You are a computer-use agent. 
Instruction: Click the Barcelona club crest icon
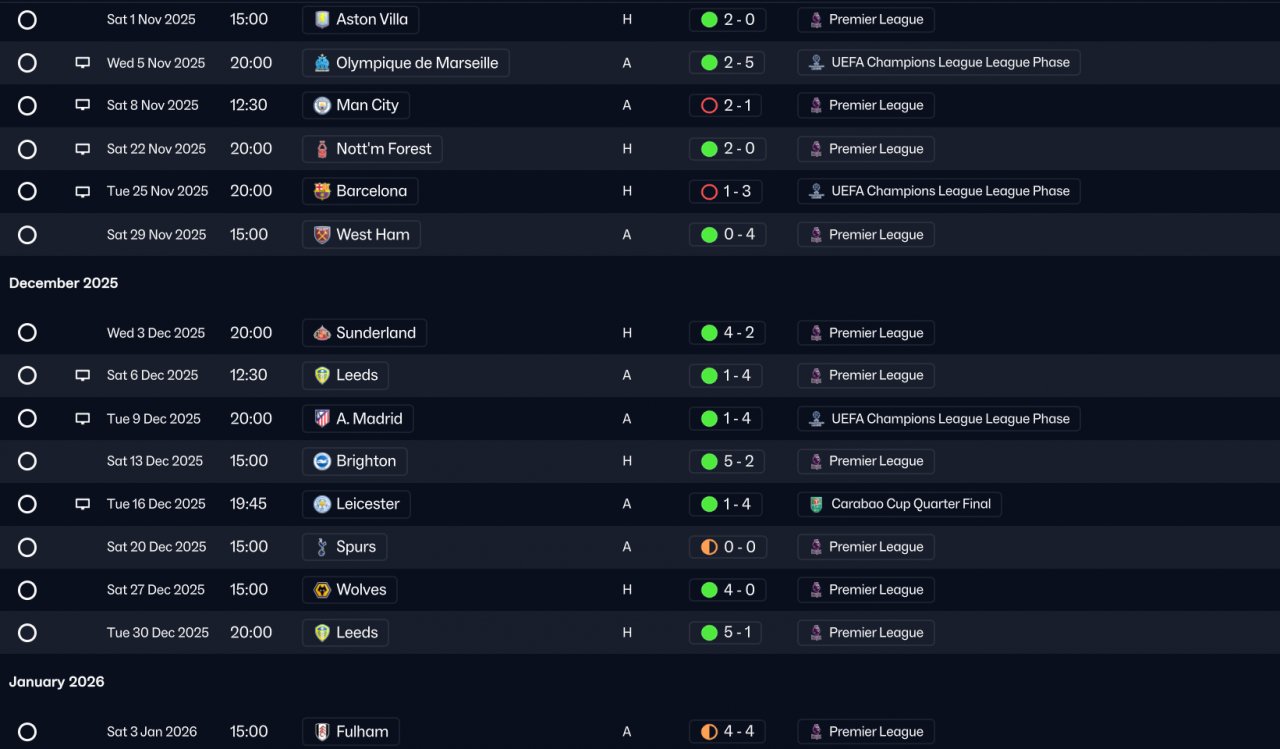pyautogui.click(x=322, y=191)
